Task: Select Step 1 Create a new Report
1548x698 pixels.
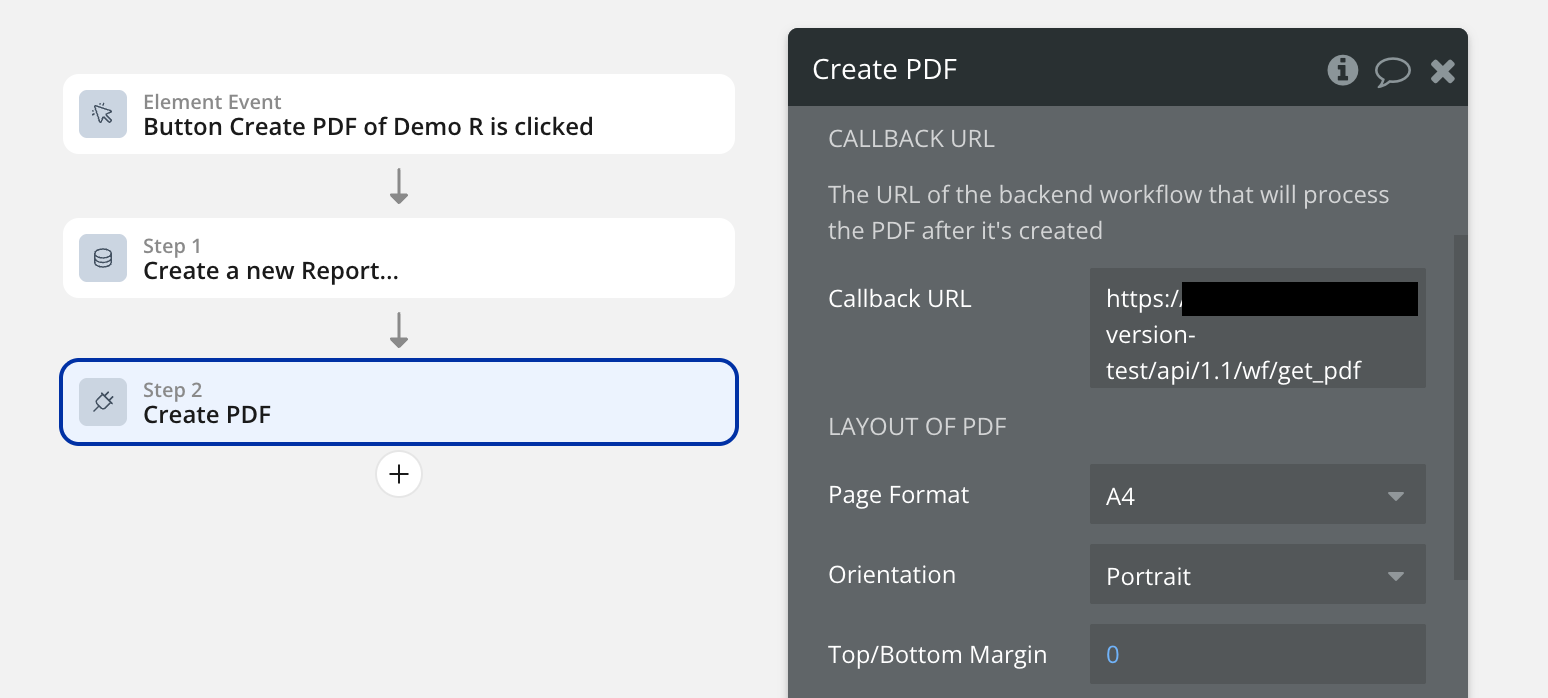Action: pyautogui.click(x=399, y=258)
